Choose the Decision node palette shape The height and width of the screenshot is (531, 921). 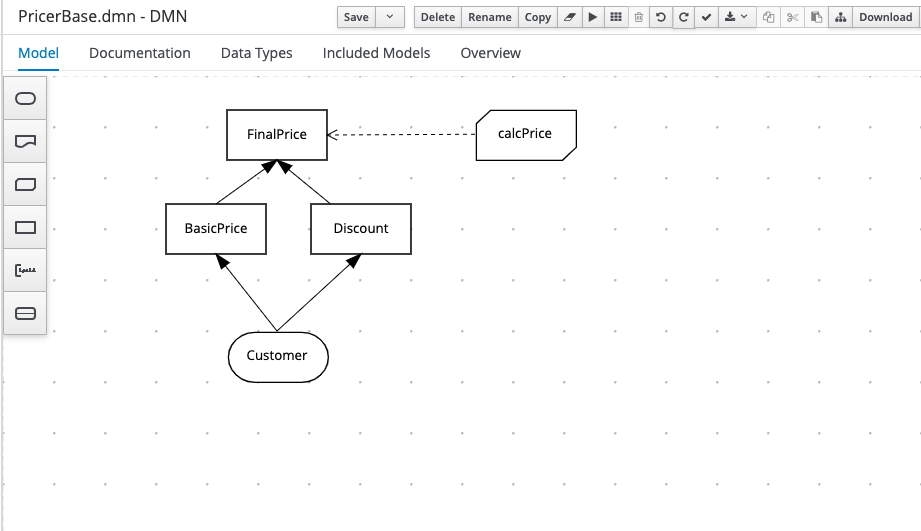point(26,228)
